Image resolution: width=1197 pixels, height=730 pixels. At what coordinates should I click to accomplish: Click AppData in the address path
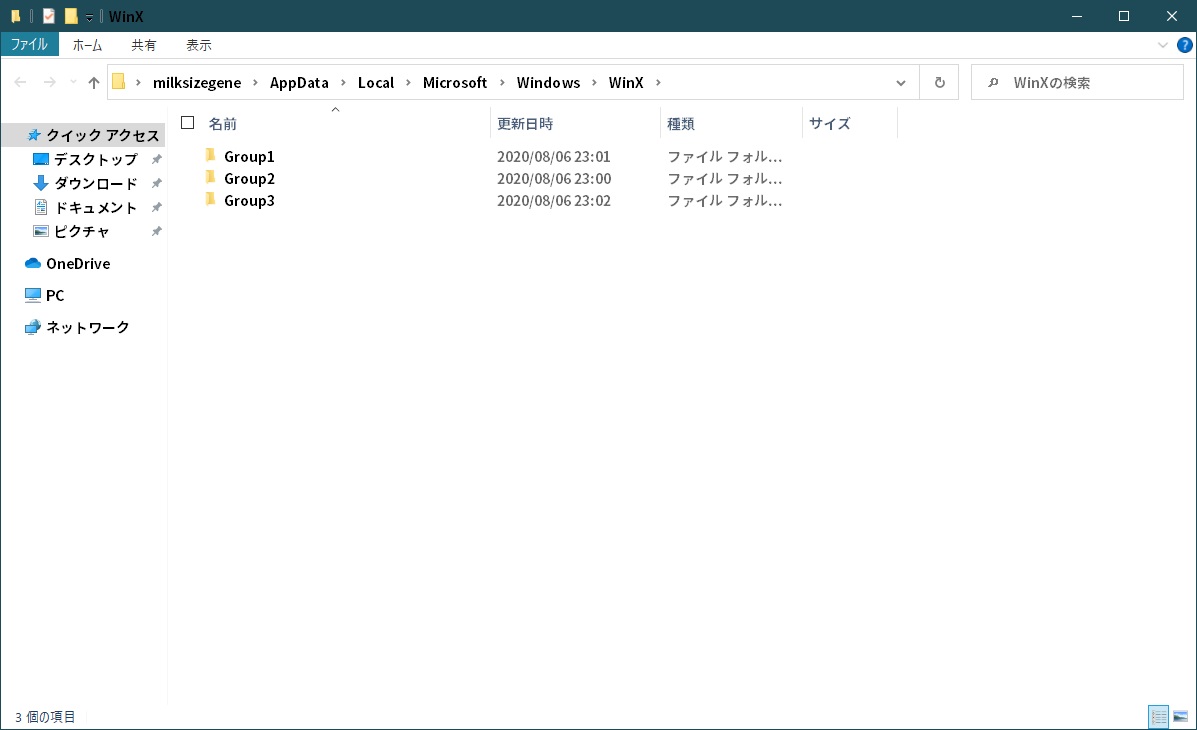[299, 82]
